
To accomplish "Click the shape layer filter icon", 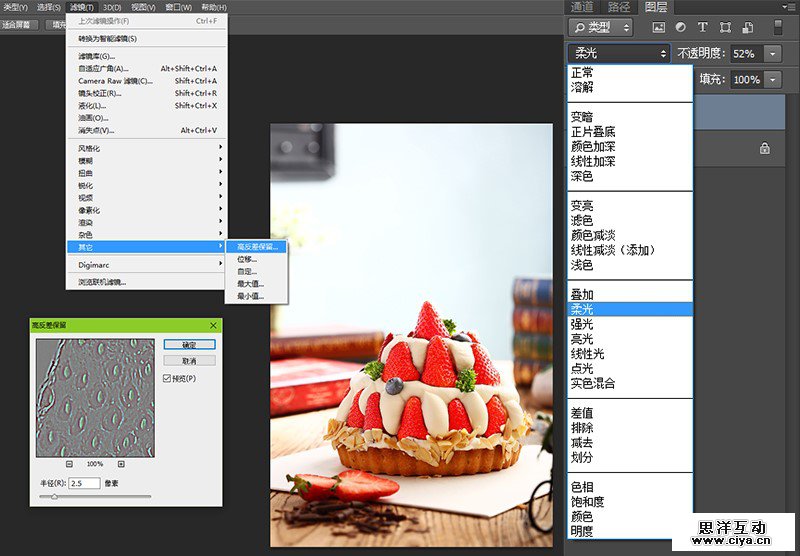I will 724,27.
